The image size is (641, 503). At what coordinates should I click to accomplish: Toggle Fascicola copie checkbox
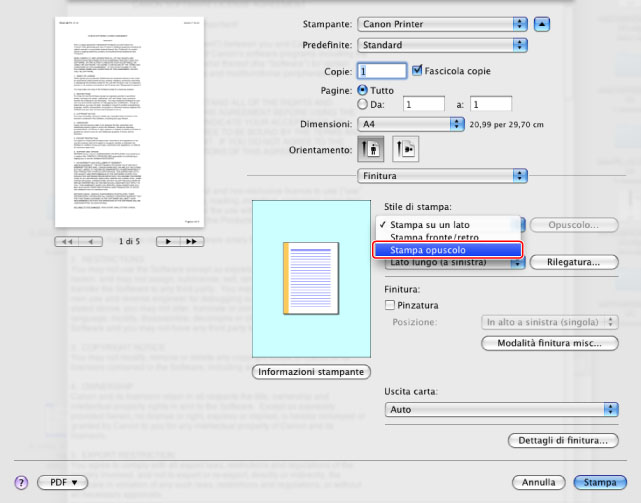[418, 71]
